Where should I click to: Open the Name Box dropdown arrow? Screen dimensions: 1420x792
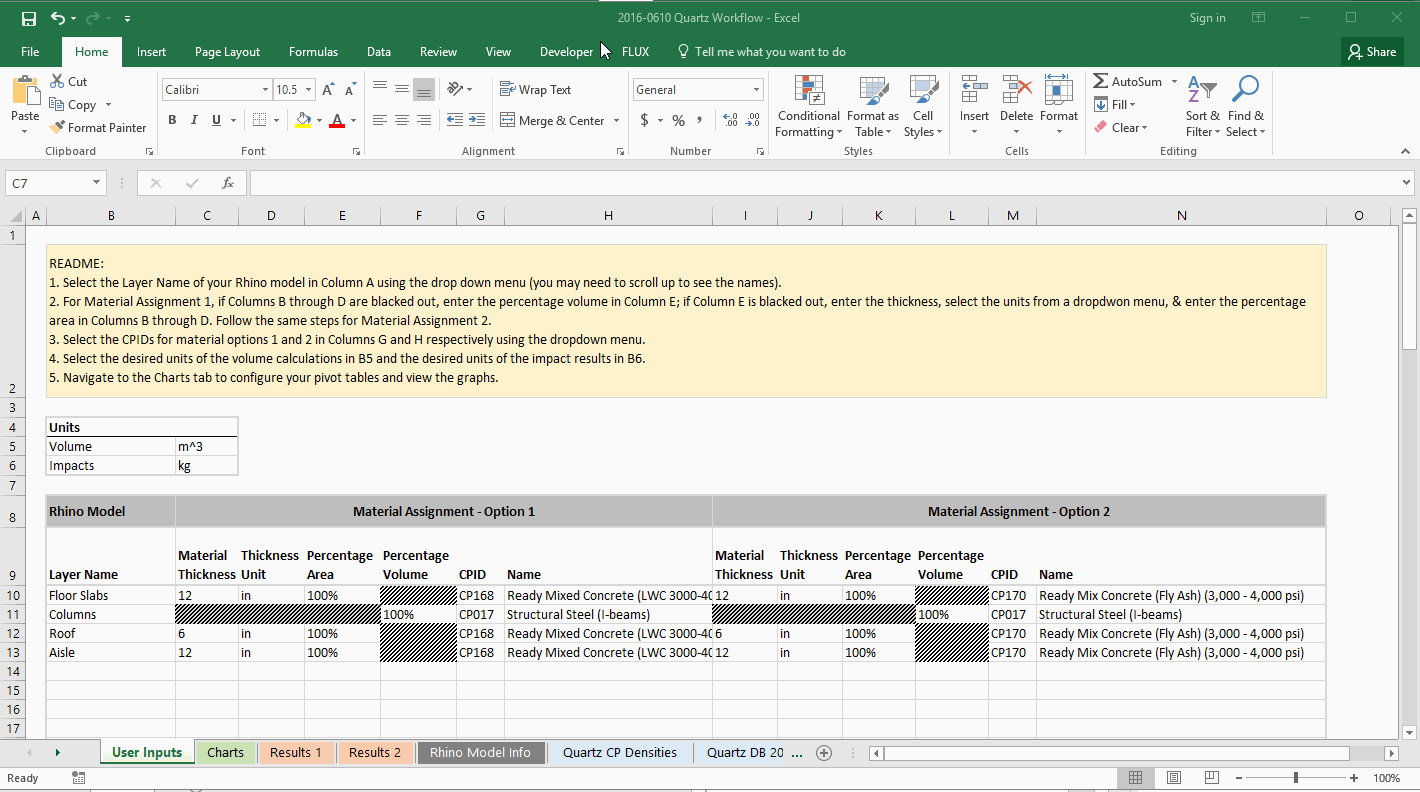coord(97,183)
